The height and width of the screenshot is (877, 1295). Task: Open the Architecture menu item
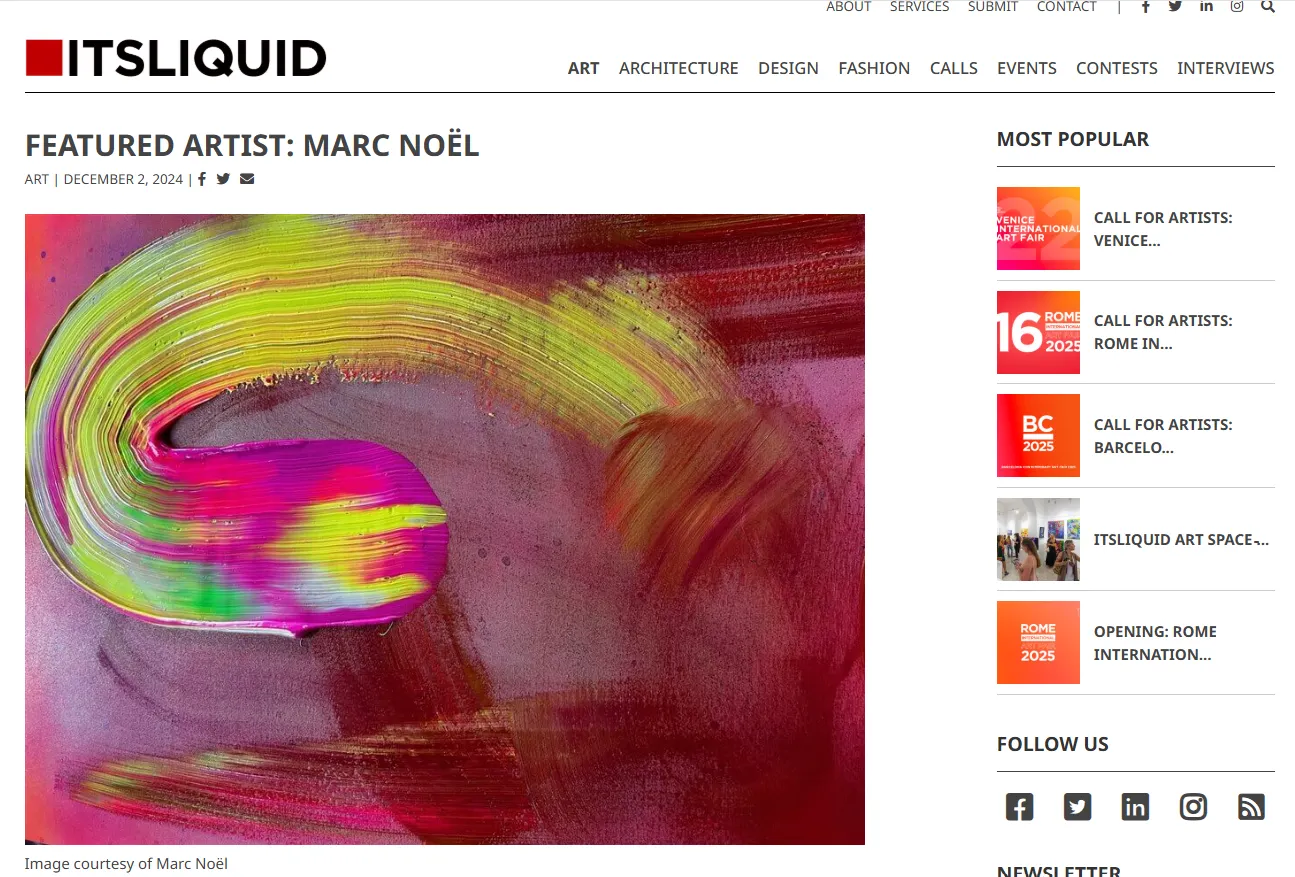point(678,68)
